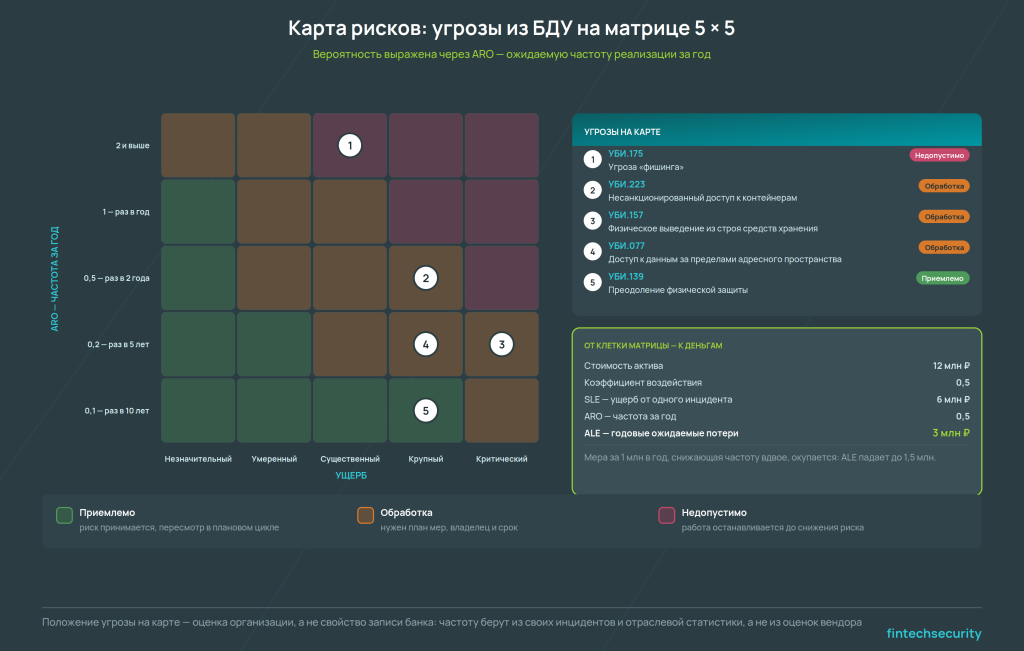Click legend text 'нужен план мер, владелец и срок'
The height and width of the screenshot is (651, 1024).
click(x=449, y=528)
